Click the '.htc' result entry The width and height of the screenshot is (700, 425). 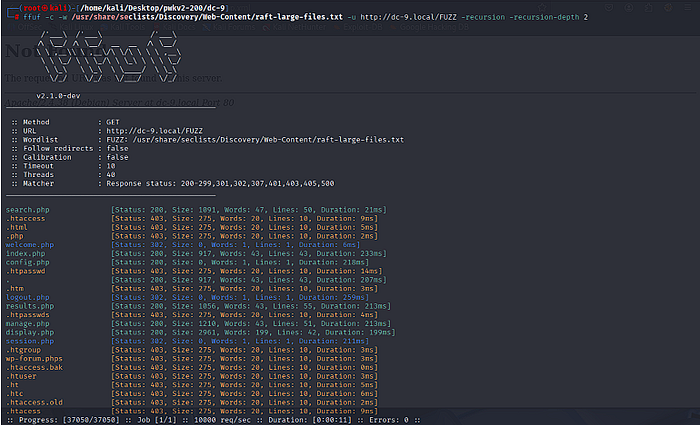click(x=14, y=394)
